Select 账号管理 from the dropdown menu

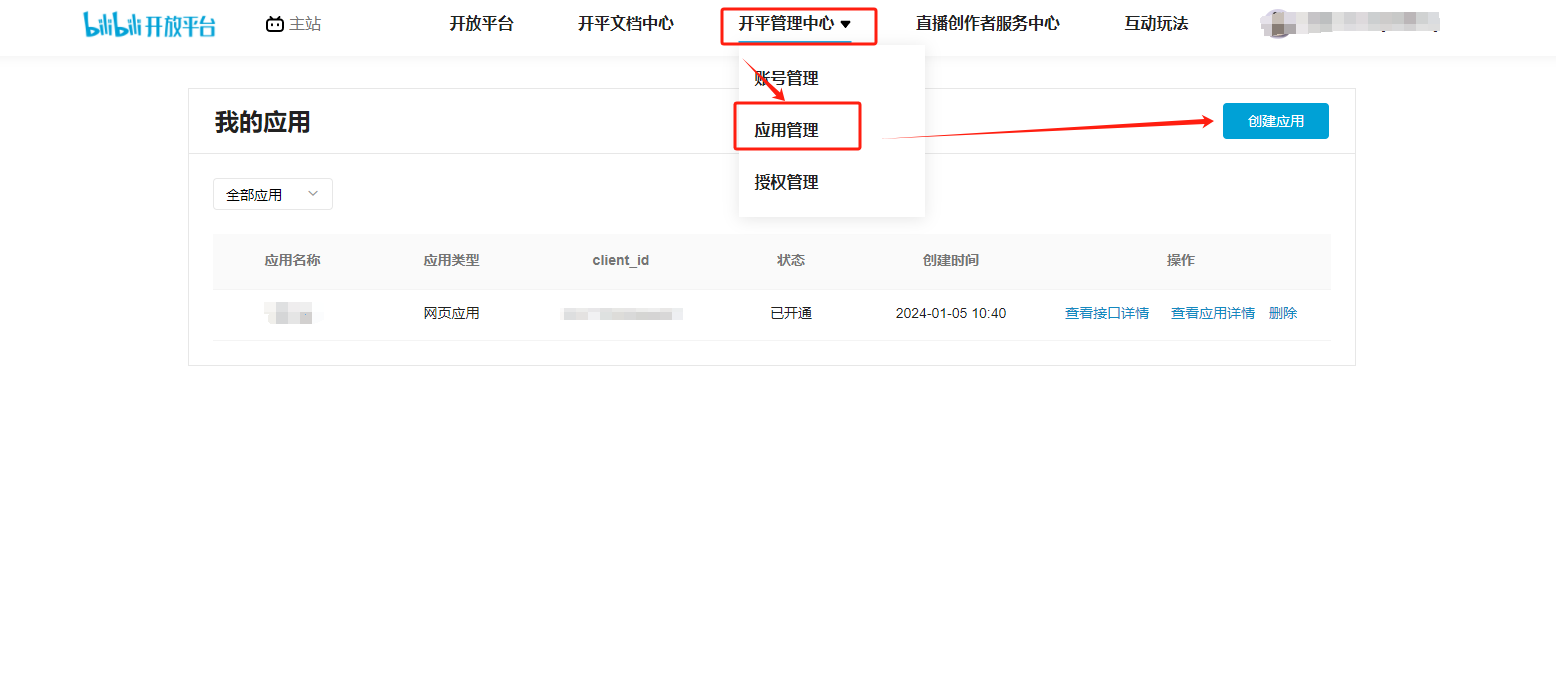pyautogui.click(x=786, y=78)
